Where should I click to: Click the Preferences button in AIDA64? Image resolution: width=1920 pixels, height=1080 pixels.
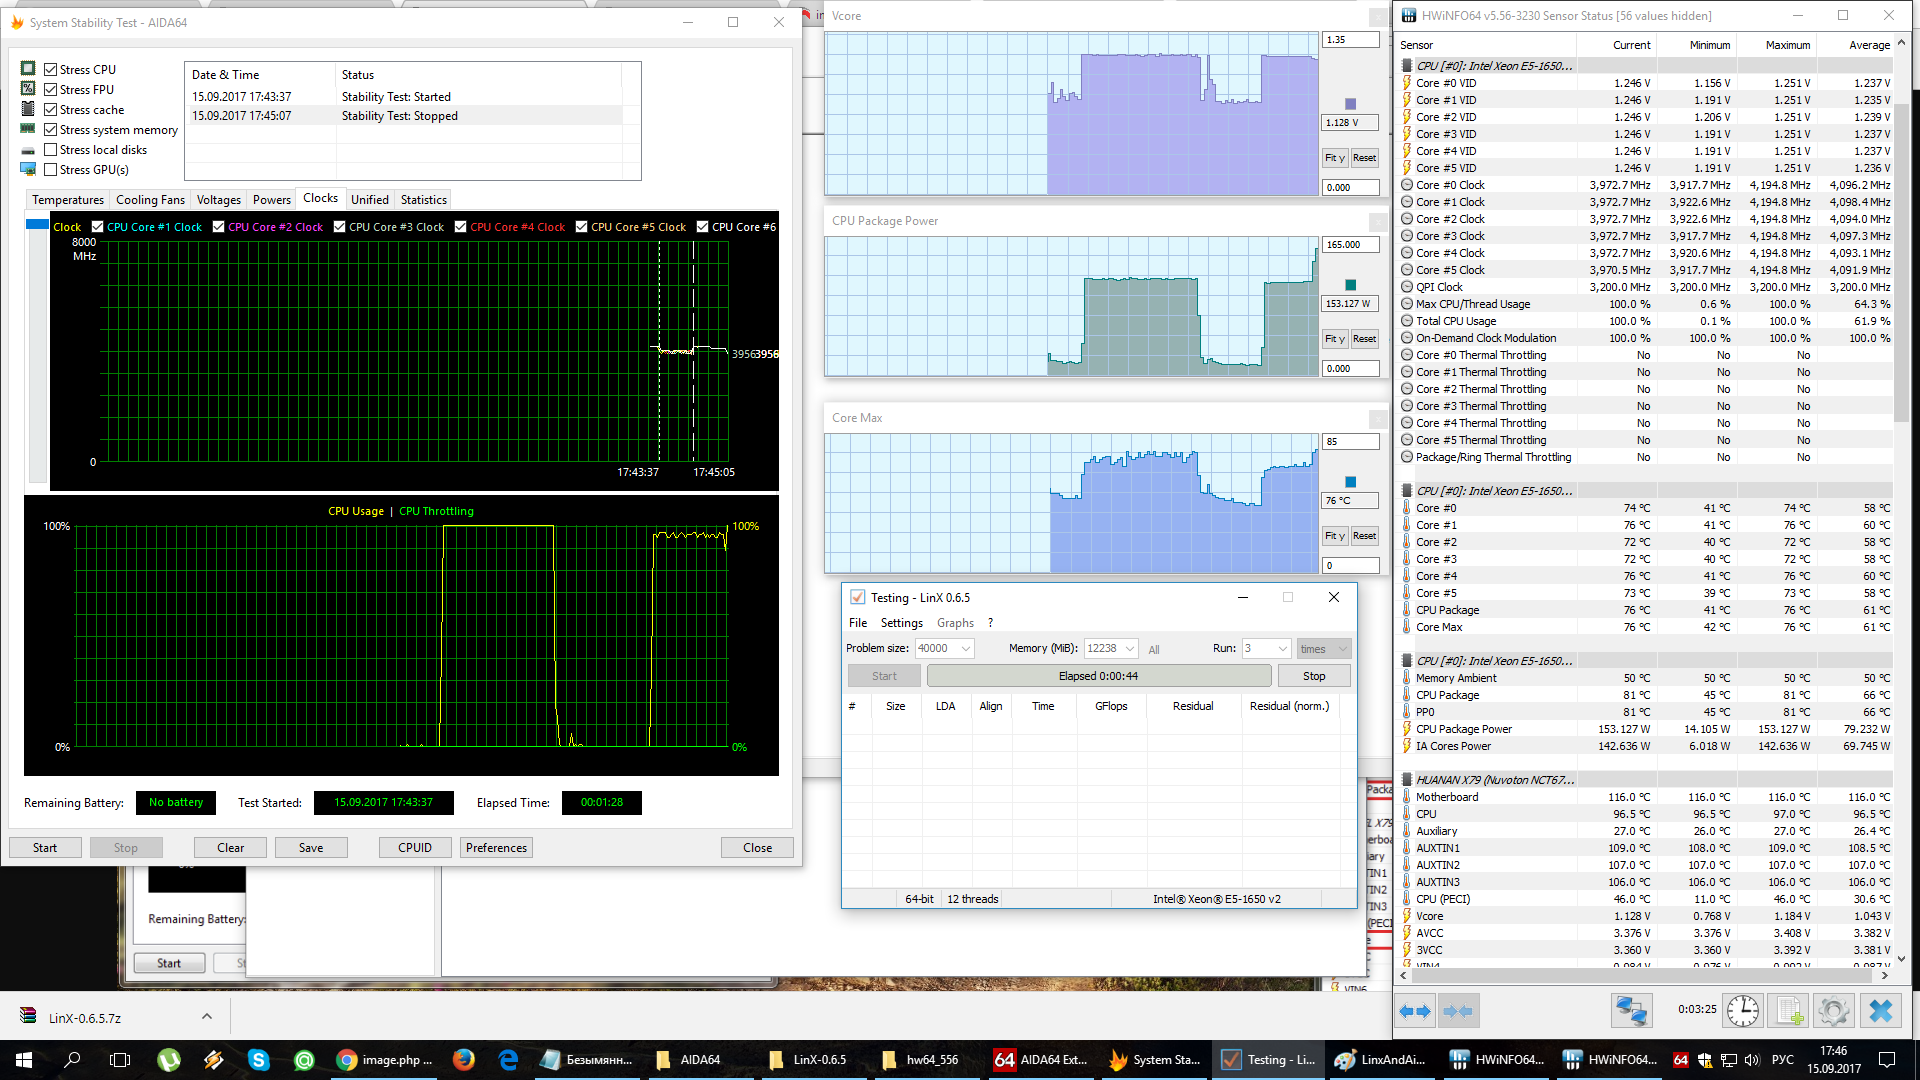click(496, 847)
